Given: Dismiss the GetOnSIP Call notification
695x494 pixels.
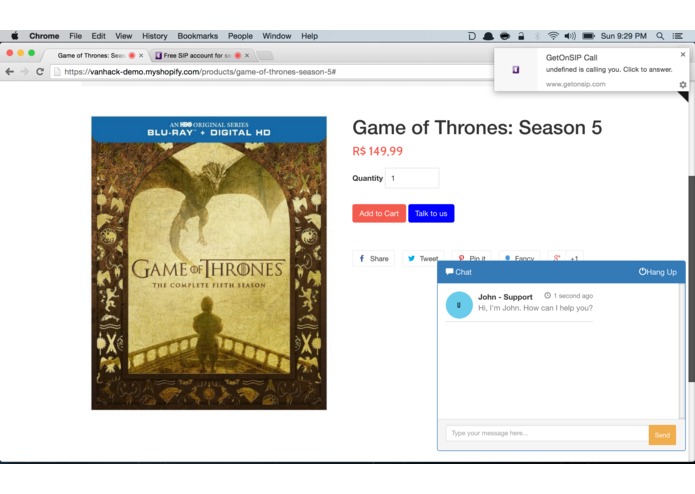Looking at the screenshot, I should point(683,54).
